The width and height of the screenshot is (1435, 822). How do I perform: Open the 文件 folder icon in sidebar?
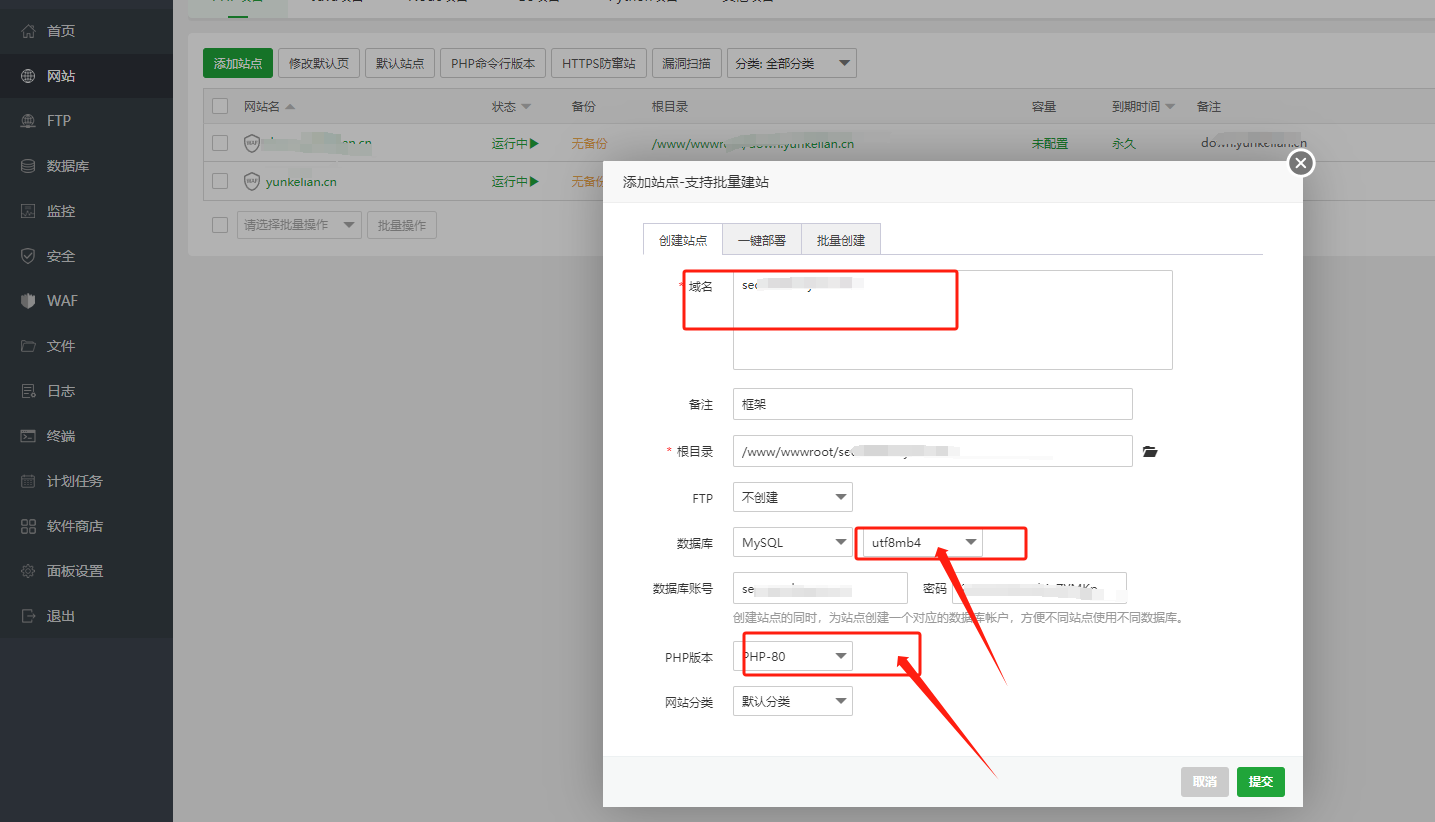tap(28, 346)
